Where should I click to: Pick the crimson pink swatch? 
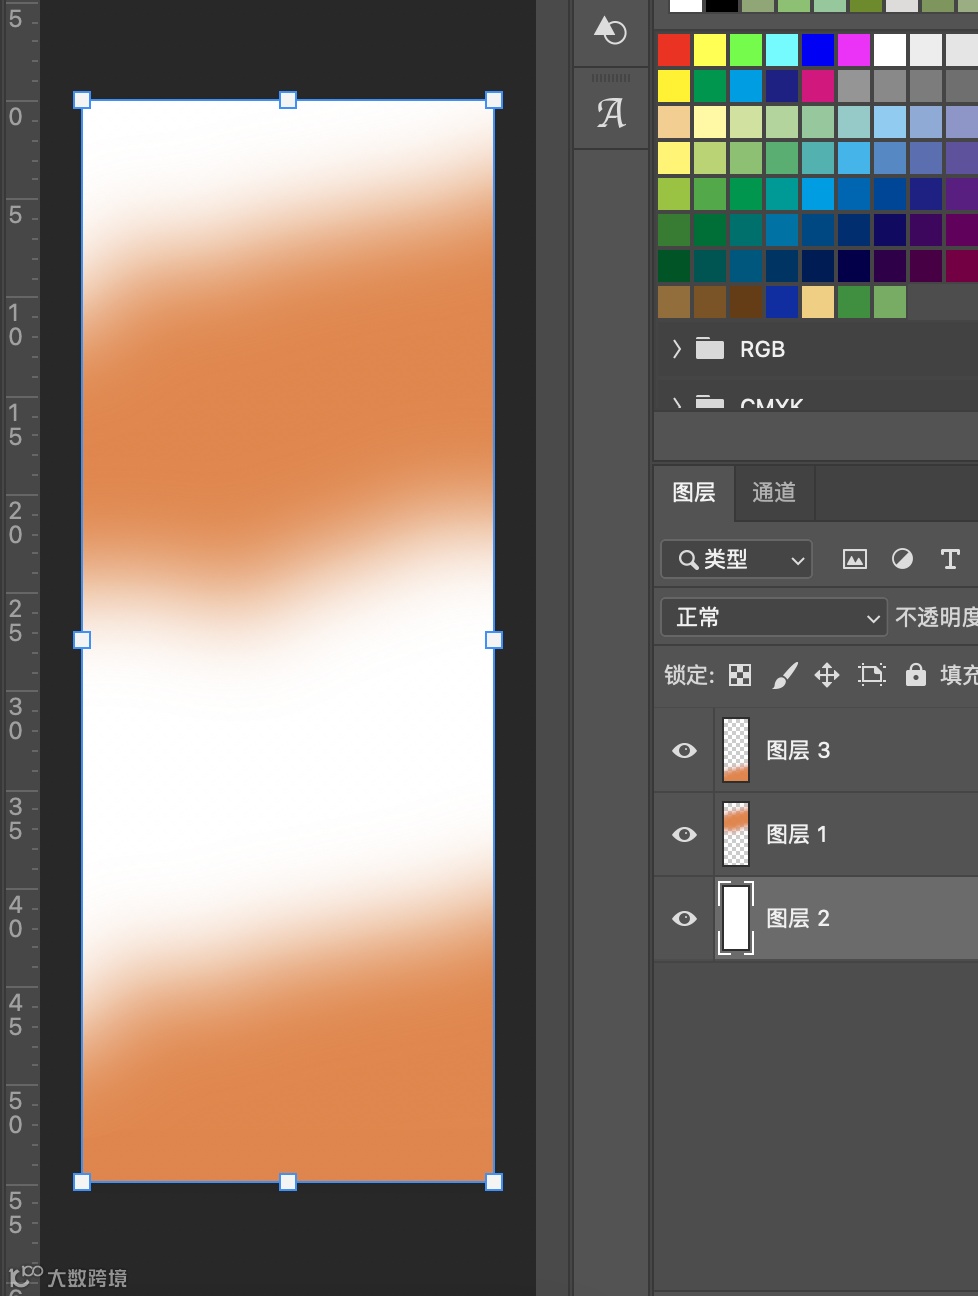(818, 86)
